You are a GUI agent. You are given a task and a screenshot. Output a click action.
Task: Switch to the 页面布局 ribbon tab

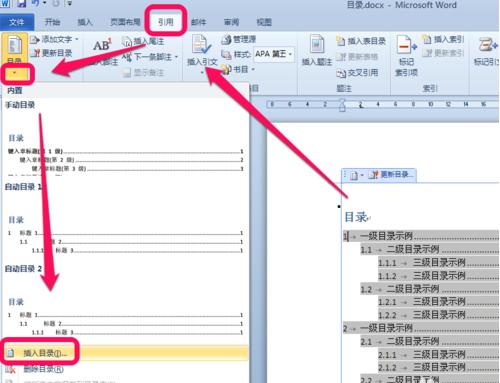(125, 22)
